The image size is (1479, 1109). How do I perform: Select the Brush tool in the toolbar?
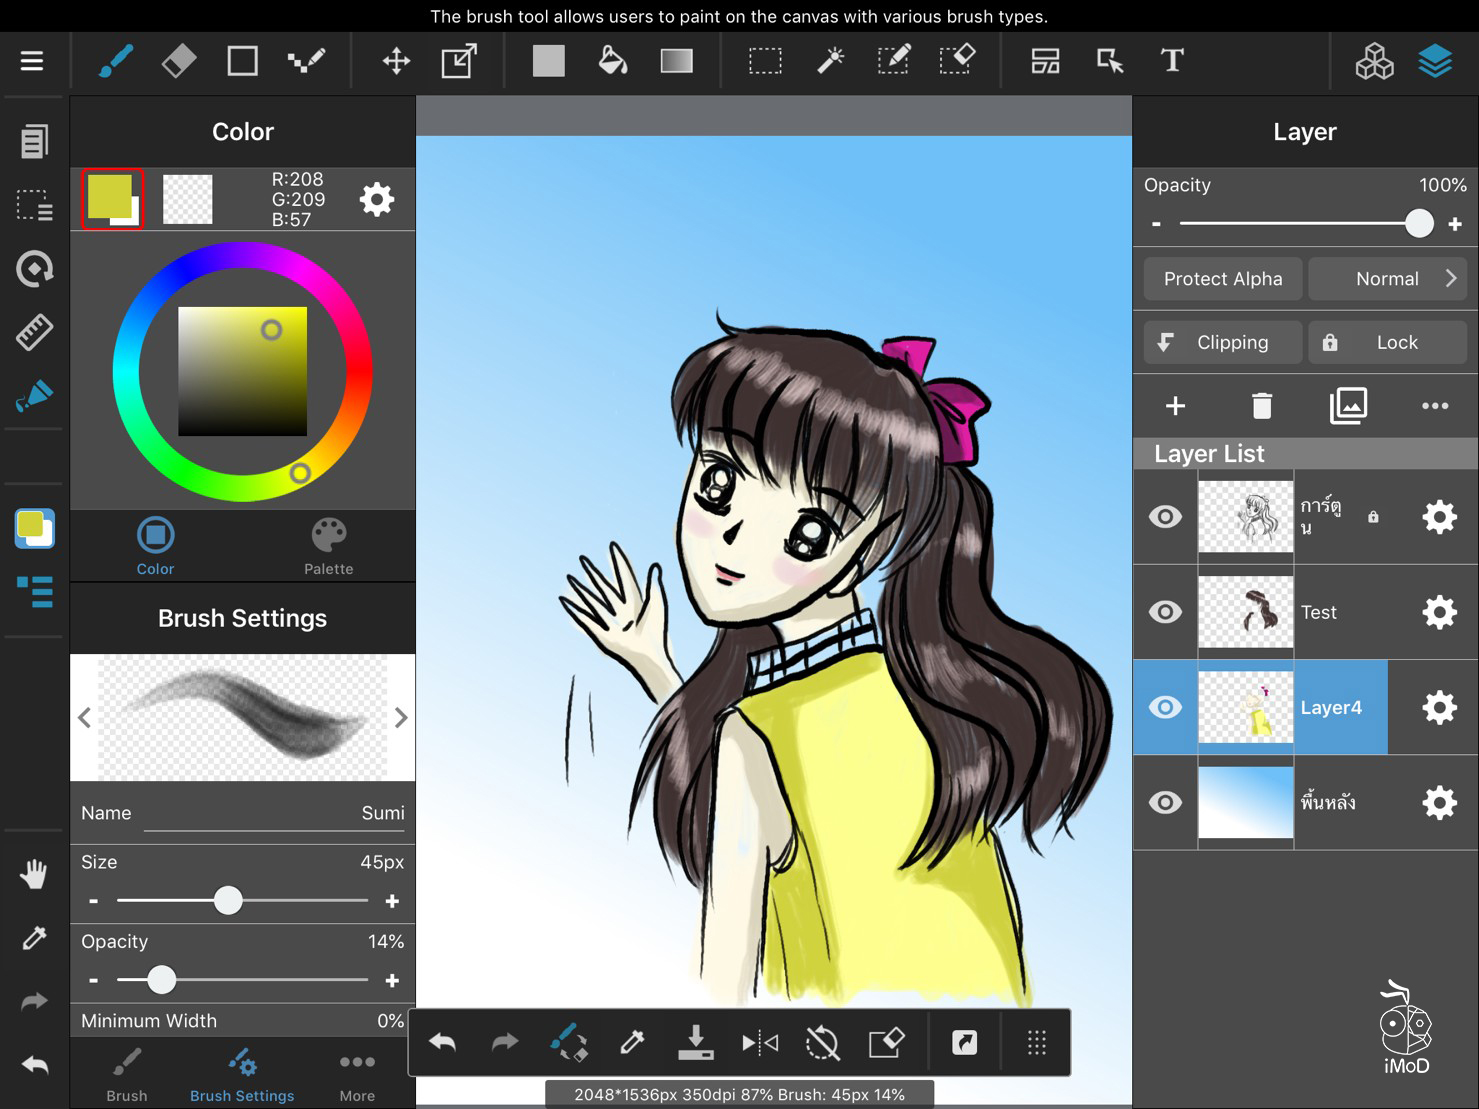point(114,60)
